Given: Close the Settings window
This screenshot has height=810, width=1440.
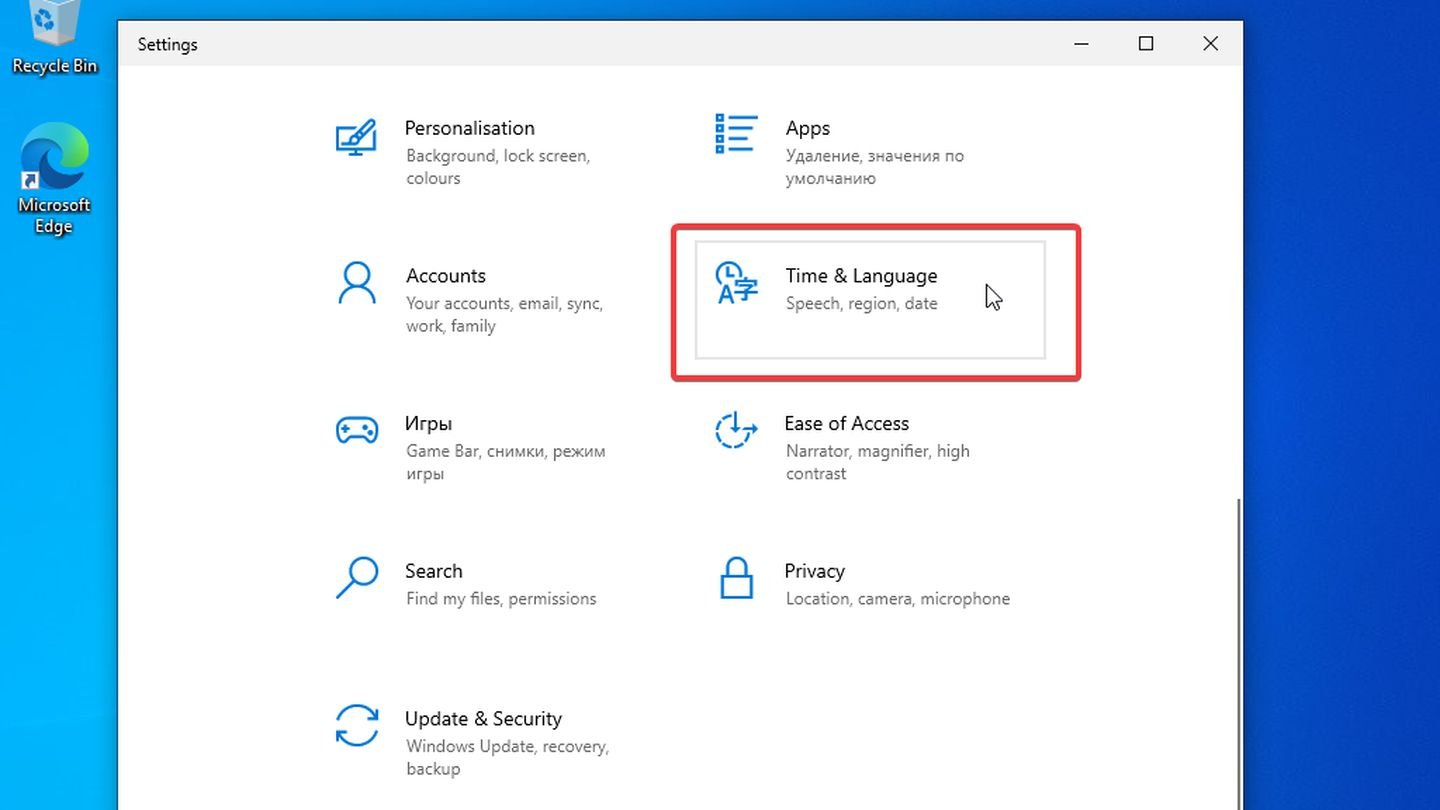Looking at the screenshot, I should 1210,44.
